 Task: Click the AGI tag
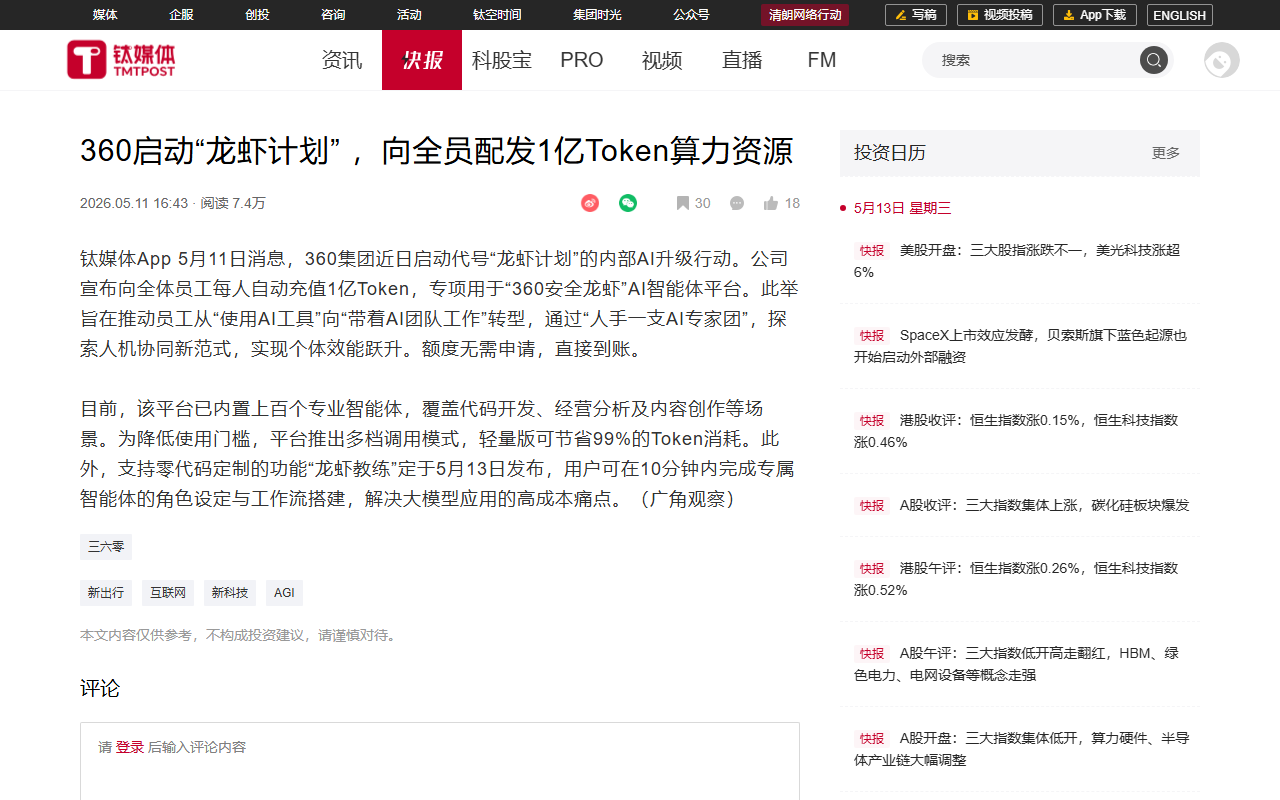click(284, 593)
